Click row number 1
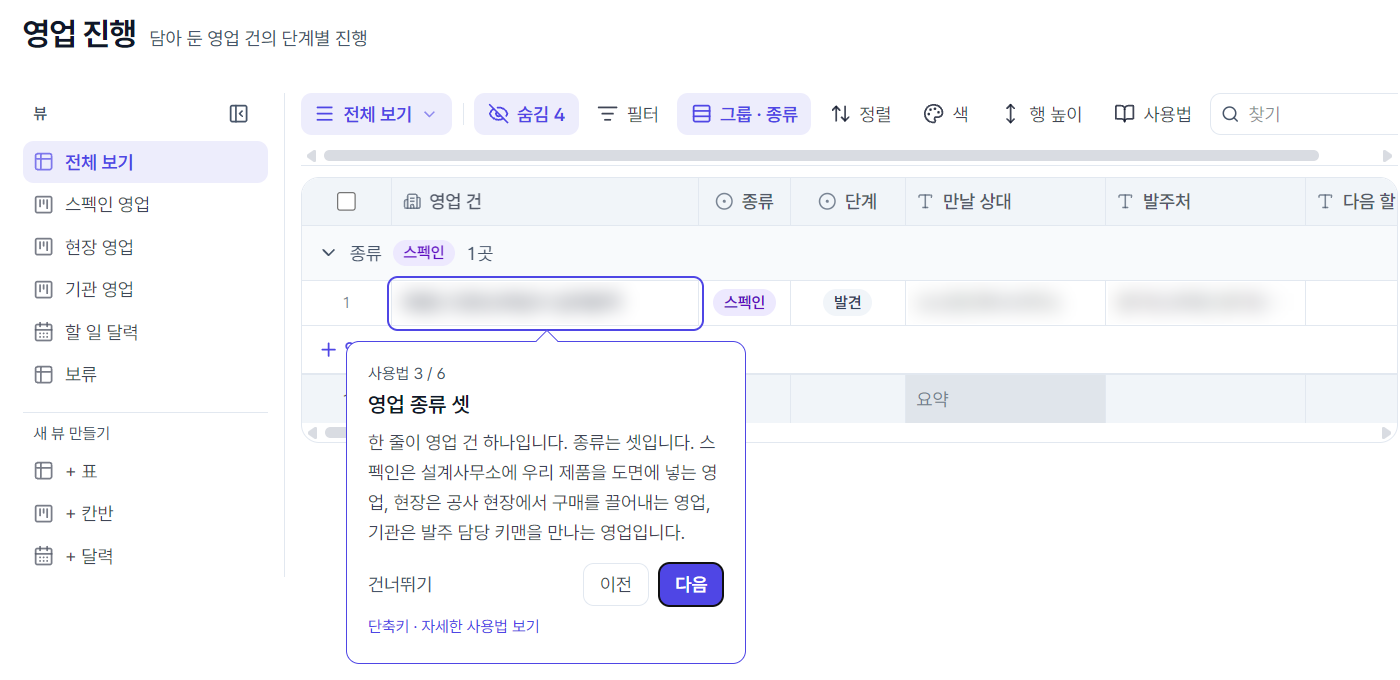The image size is (1400, 680). click(x=346, y=302)
